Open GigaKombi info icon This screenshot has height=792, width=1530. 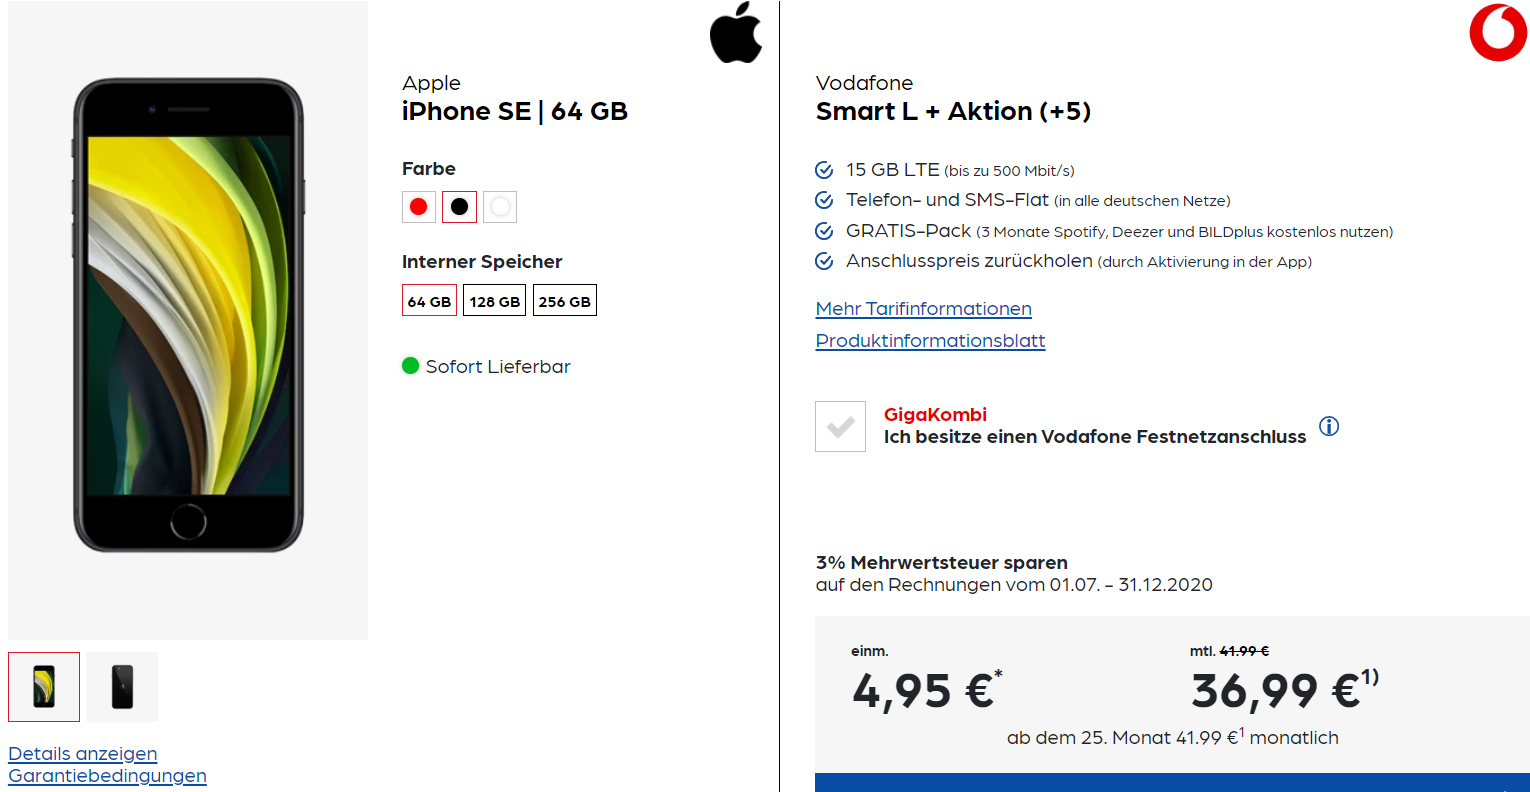click(x=1329, y=426)
